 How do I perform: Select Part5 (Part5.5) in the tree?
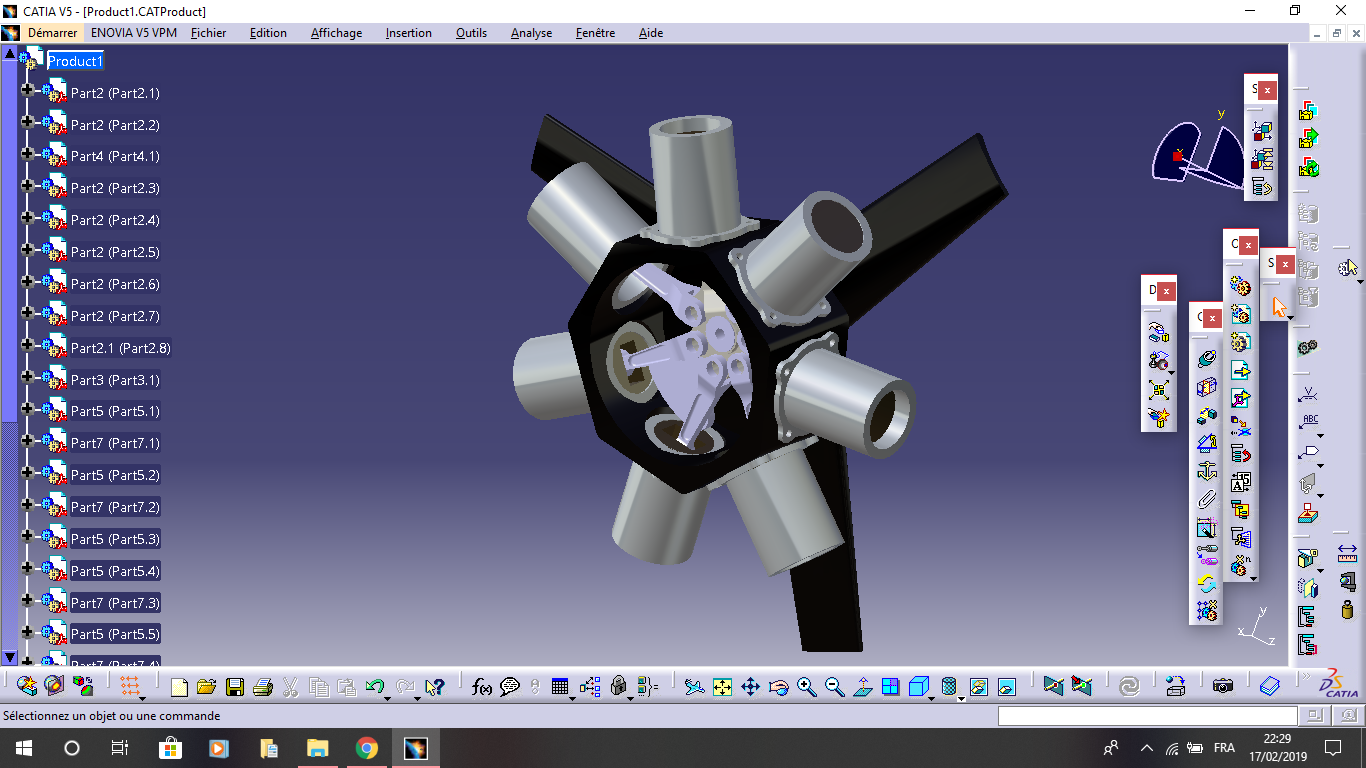[115, 634]
